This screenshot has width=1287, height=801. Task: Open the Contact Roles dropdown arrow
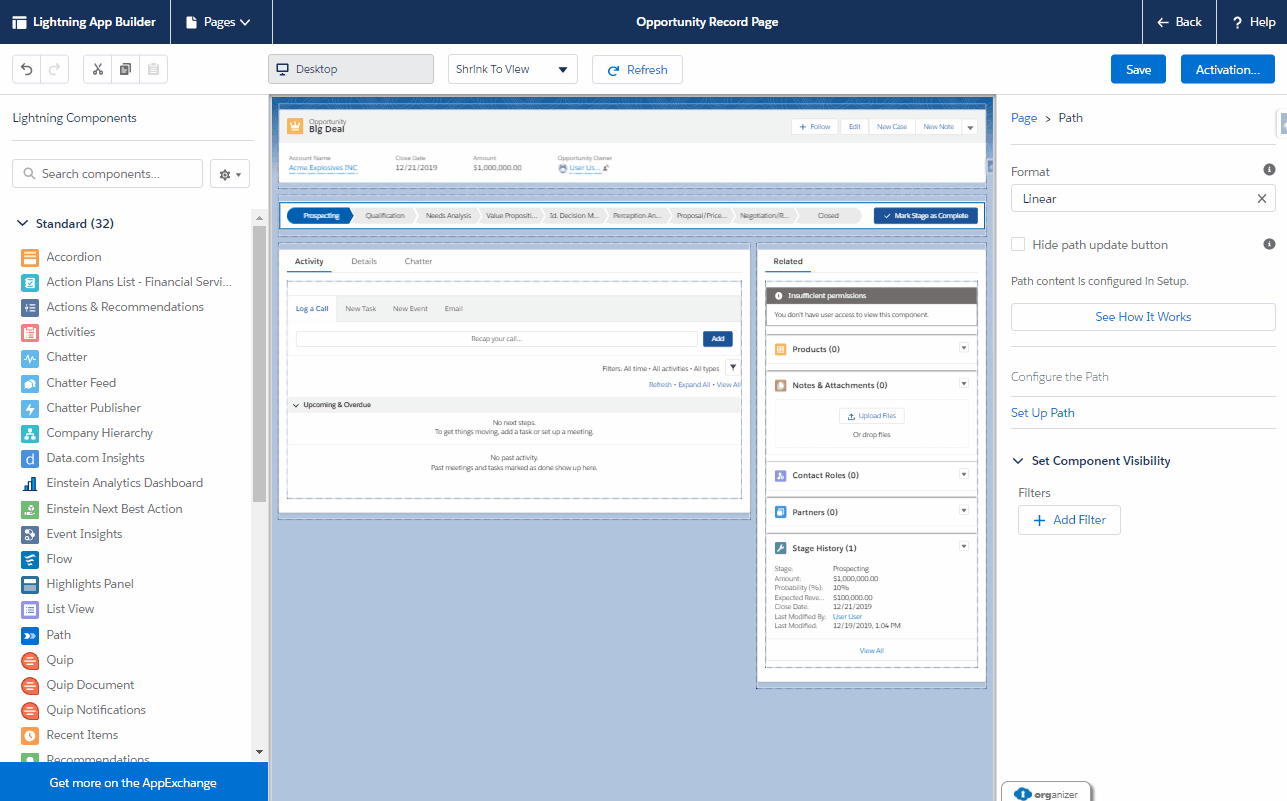click(x=964, y=474)
